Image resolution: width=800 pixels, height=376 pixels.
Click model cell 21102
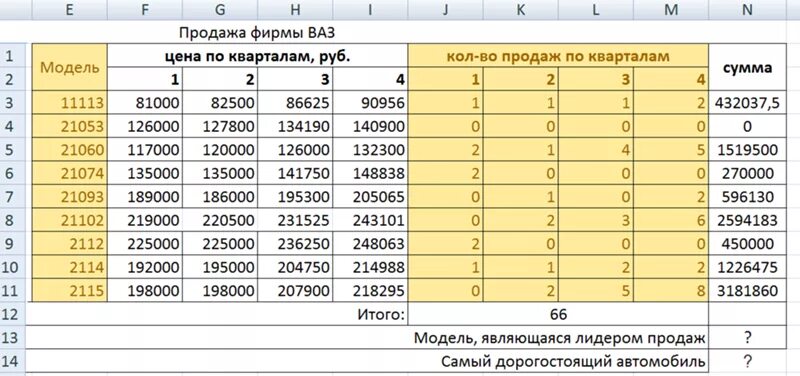coord(69,220)
